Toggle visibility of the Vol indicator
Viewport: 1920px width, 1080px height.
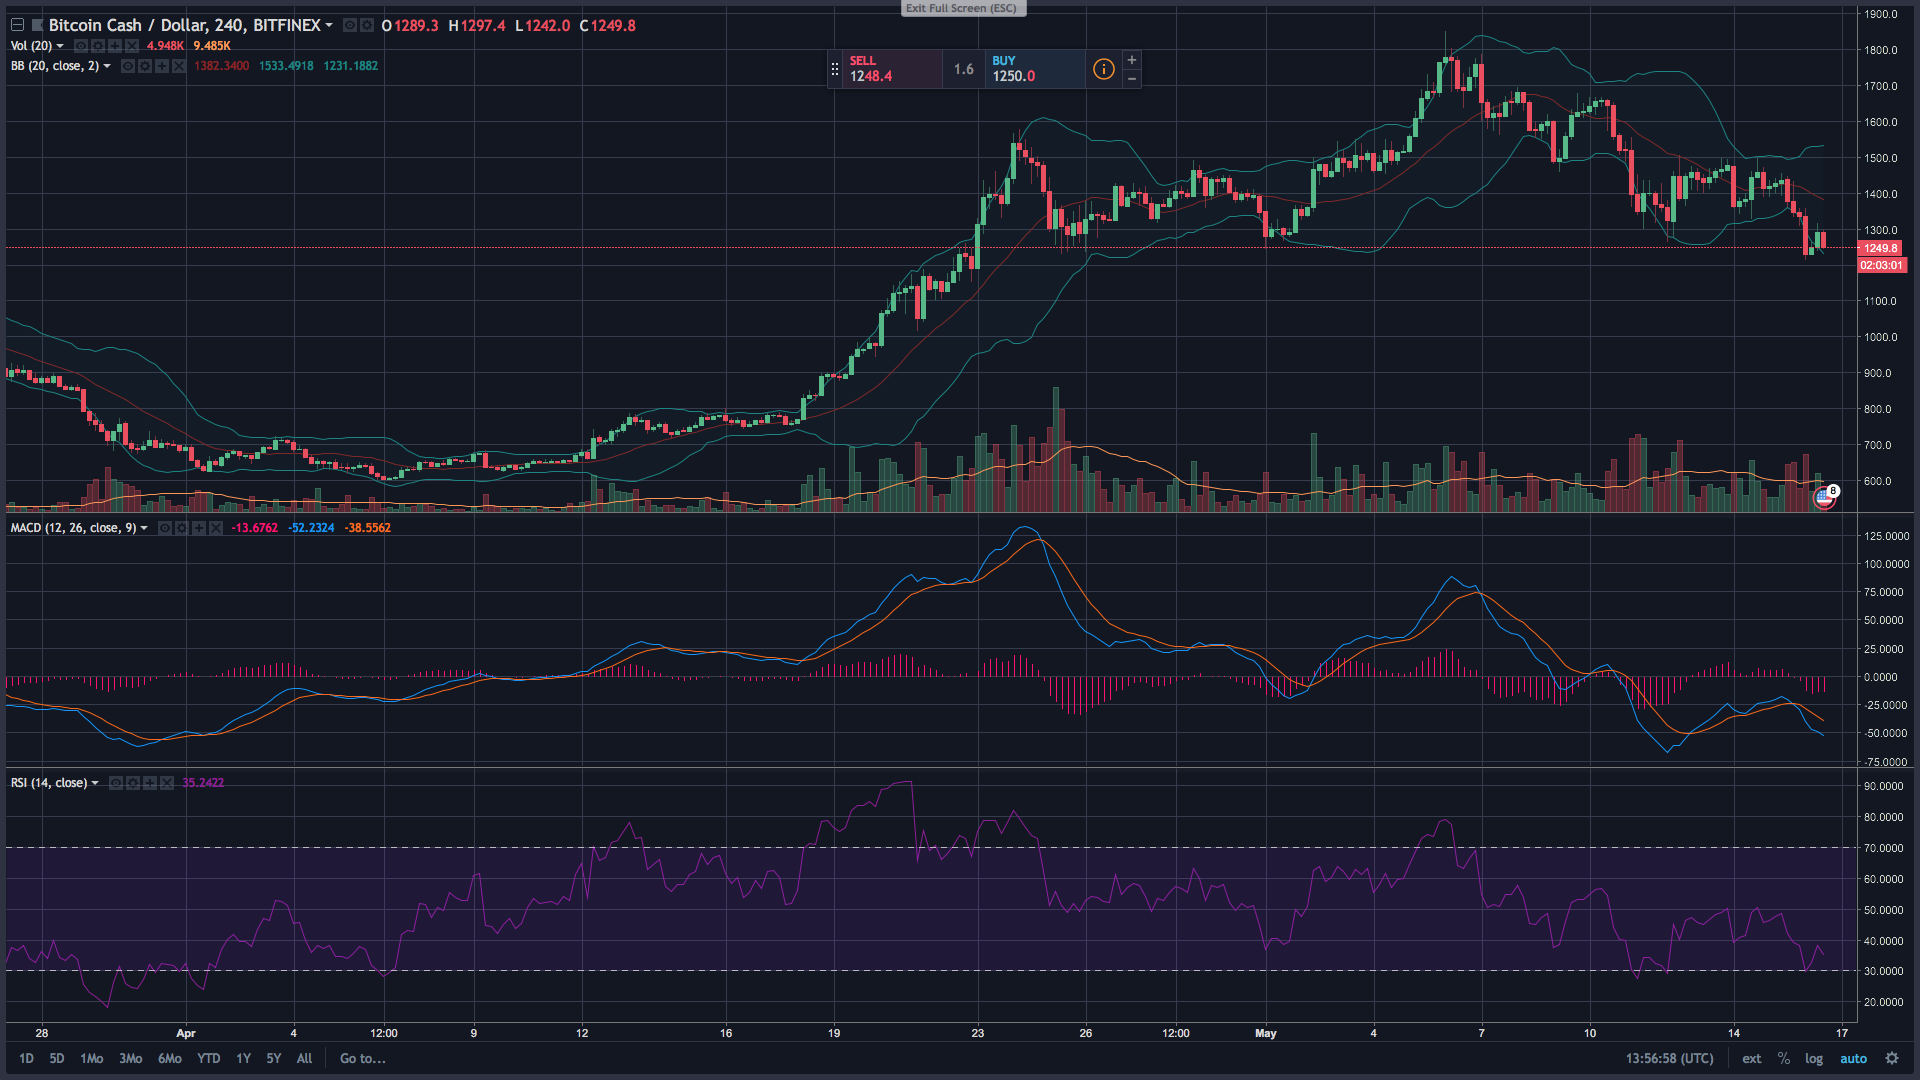81,46
